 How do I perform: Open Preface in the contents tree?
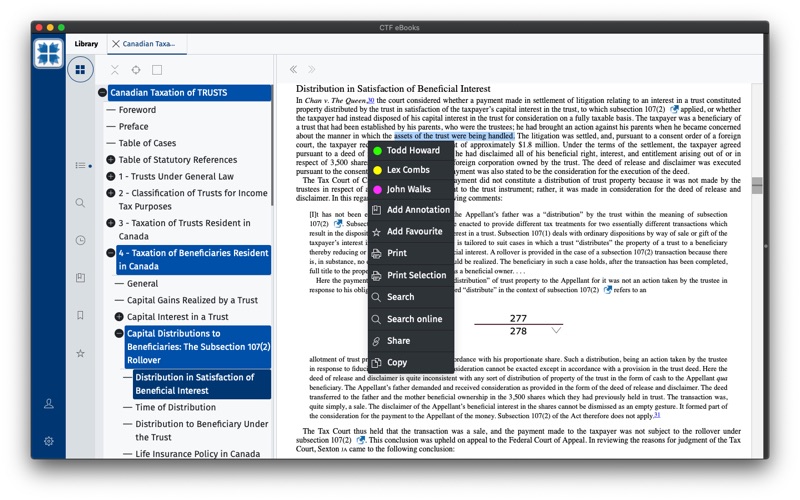pyautogui.click(x=134, y=127)
